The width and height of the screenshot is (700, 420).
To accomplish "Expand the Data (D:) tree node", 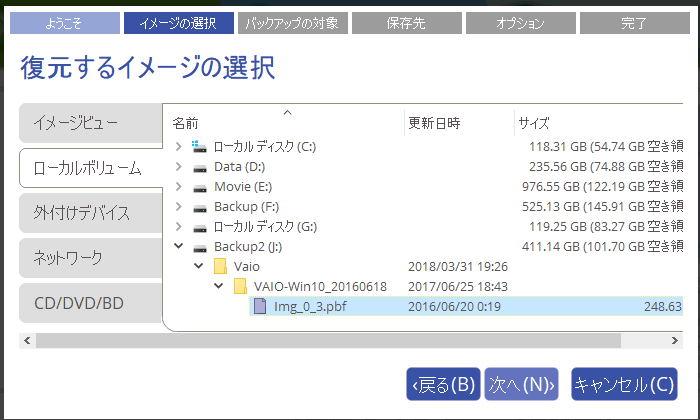I will click(x=179, y=167).
